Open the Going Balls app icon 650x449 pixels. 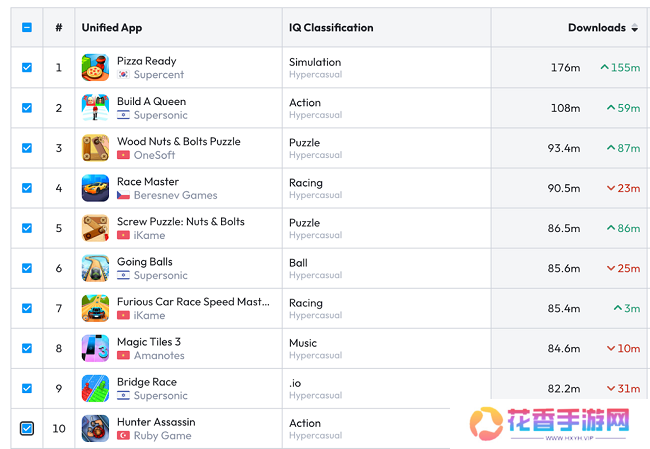pos(95,268)
